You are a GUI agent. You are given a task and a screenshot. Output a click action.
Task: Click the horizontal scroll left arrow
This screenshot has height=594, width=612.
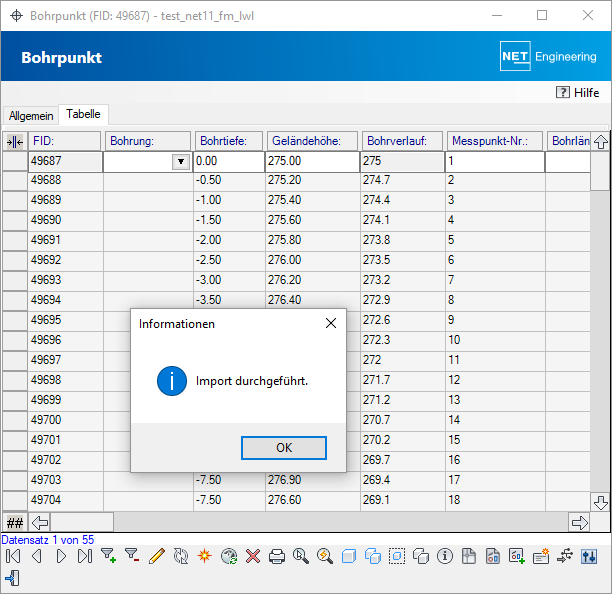[40, 523]
